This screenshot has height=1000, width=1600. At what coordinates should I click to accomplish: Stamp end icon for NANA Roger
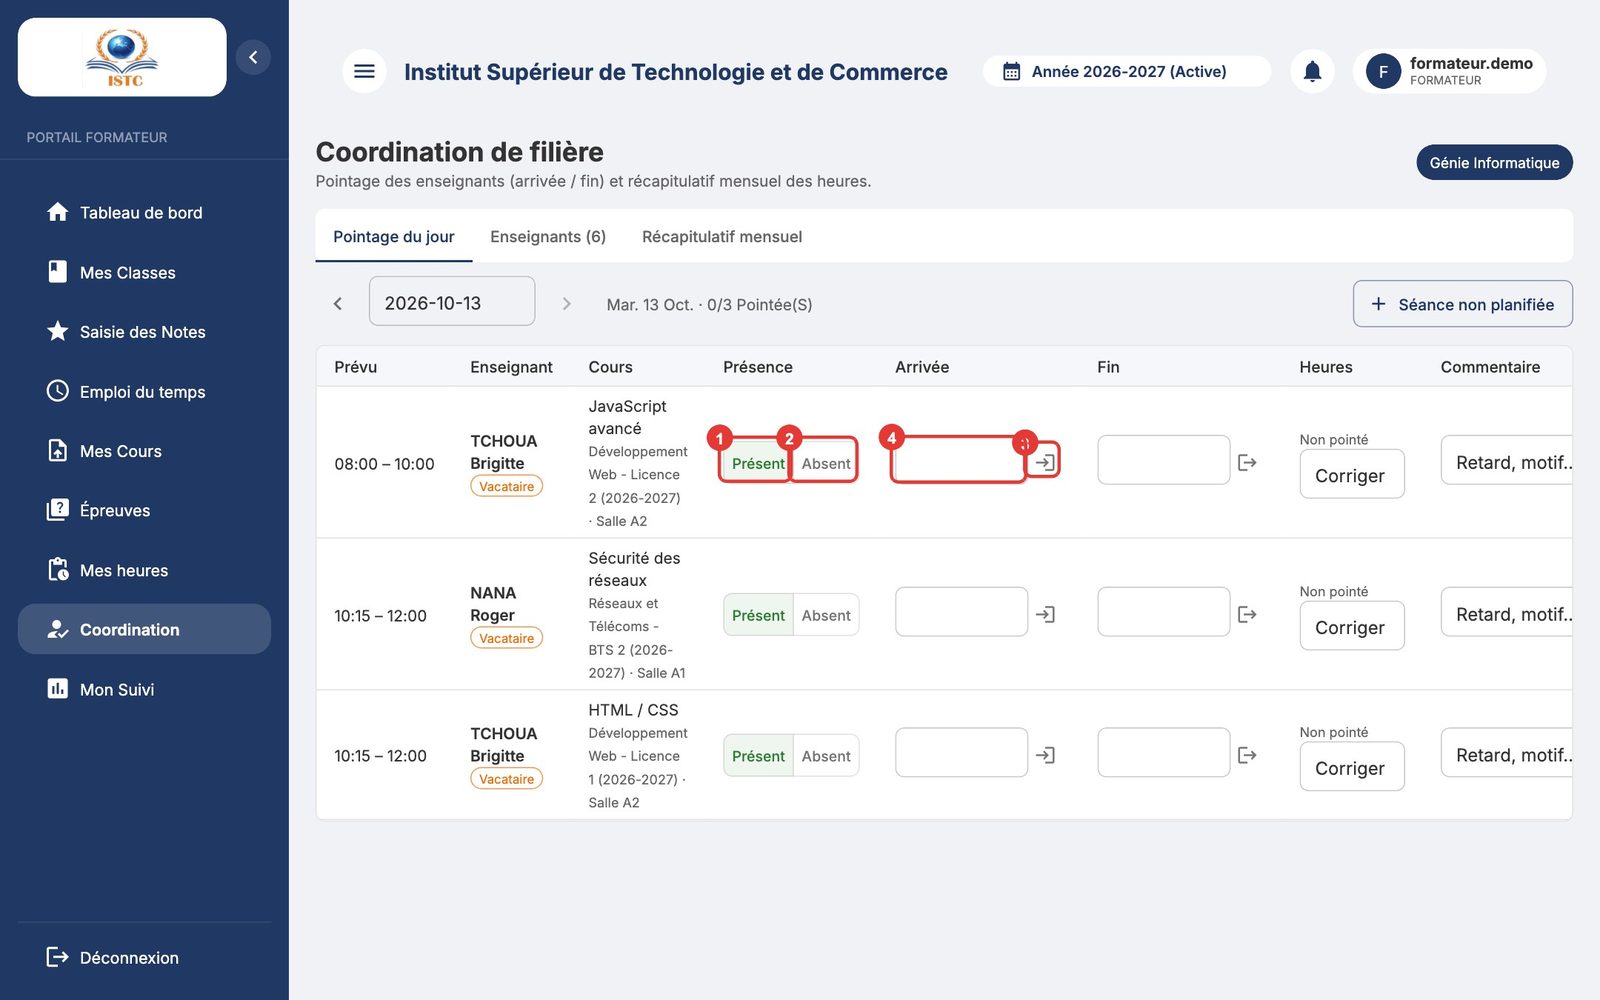pos(1247,614)
